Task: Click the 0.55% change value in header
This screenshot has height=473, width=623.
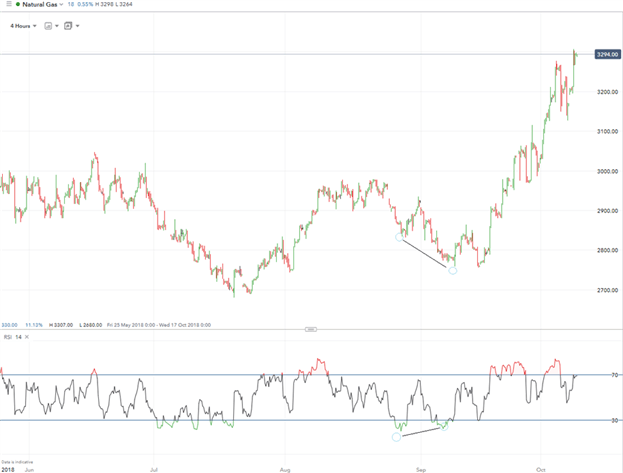Action: pyautogui.click(x=85, y=4)
